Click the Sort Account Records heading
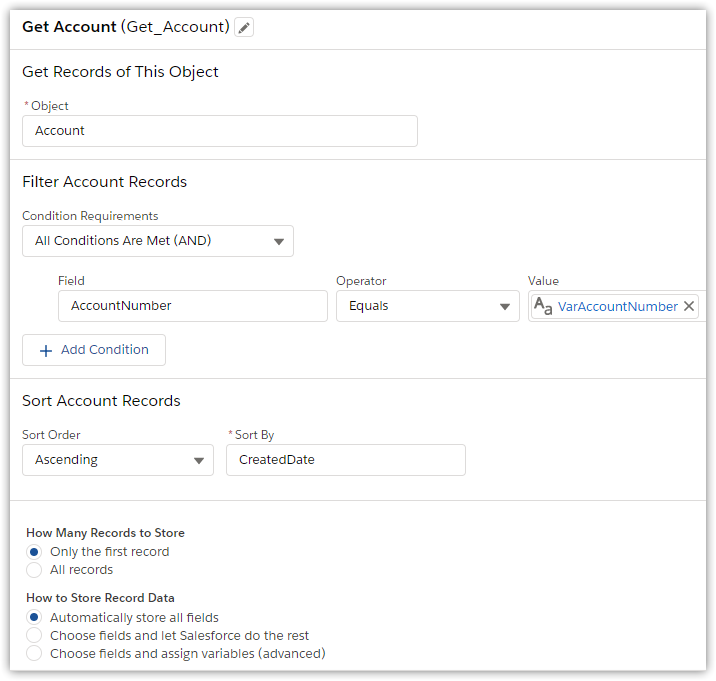This screenshot has width=716, height=681. 101,401
